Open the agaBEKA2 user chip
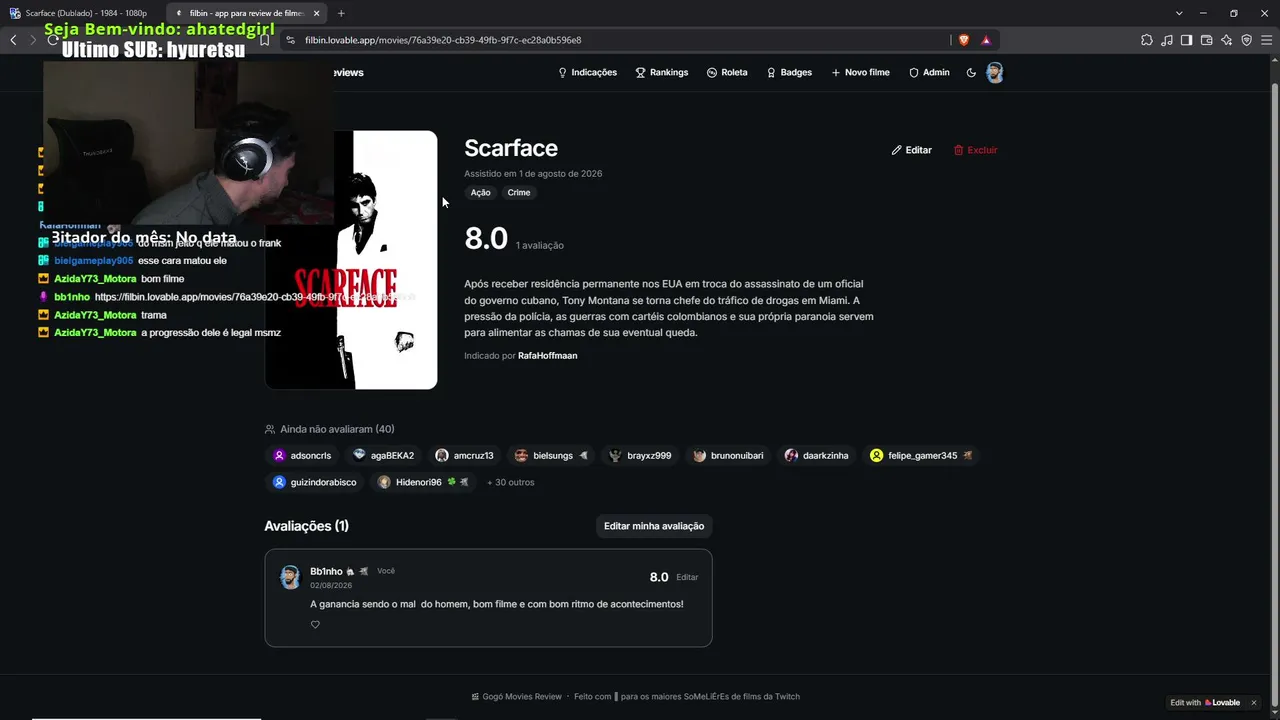The width and height of the screenshot is (1280, 720). point(384,456)
